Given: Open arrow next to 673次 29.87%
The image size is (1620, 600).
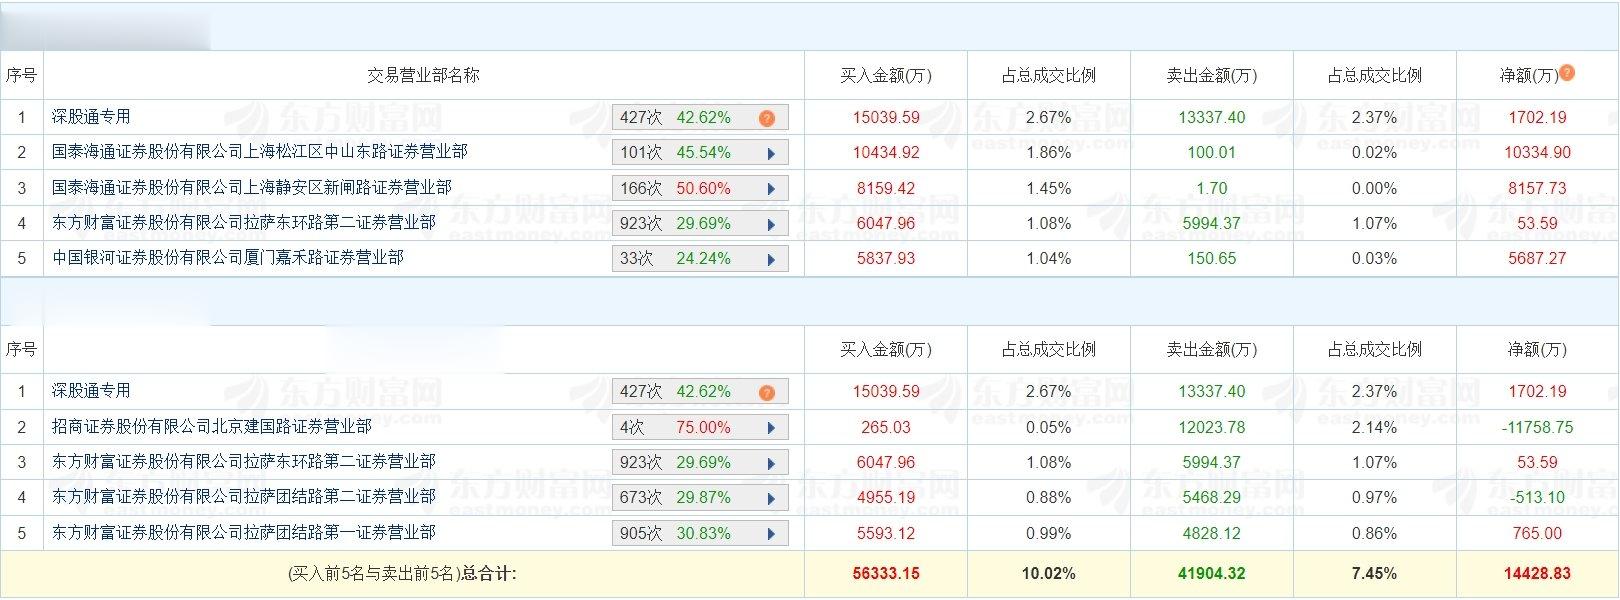Looking at the screenshot, I should pyautogui.click(x=771, y=498).
